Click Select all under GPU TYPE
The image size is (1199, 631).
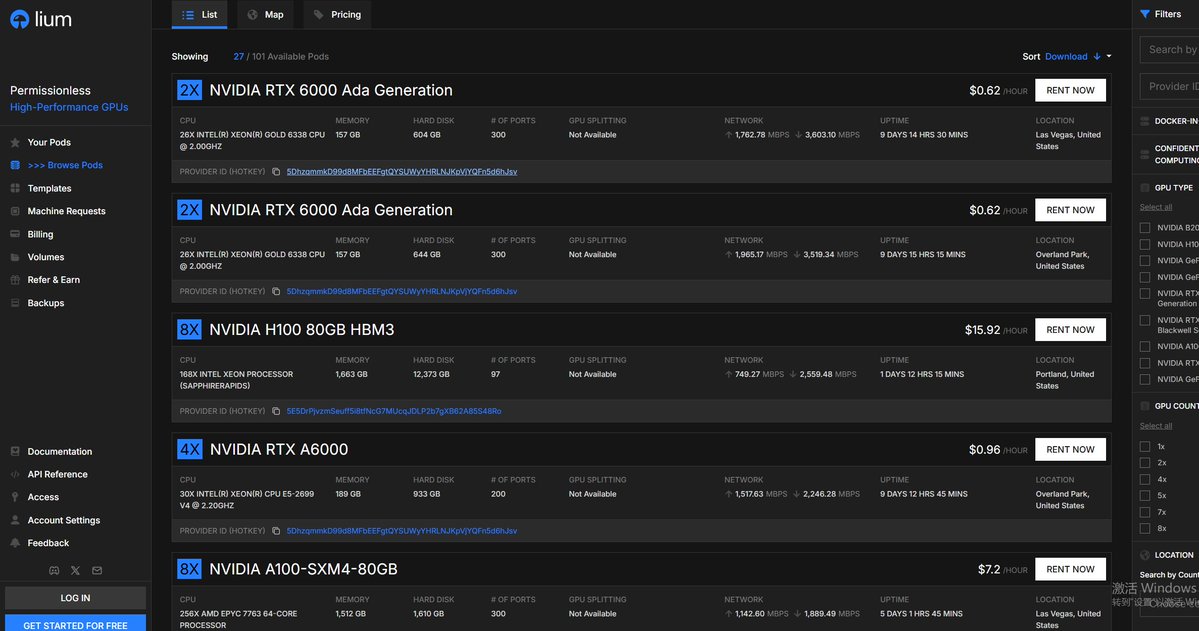[x=1155, y=207]
